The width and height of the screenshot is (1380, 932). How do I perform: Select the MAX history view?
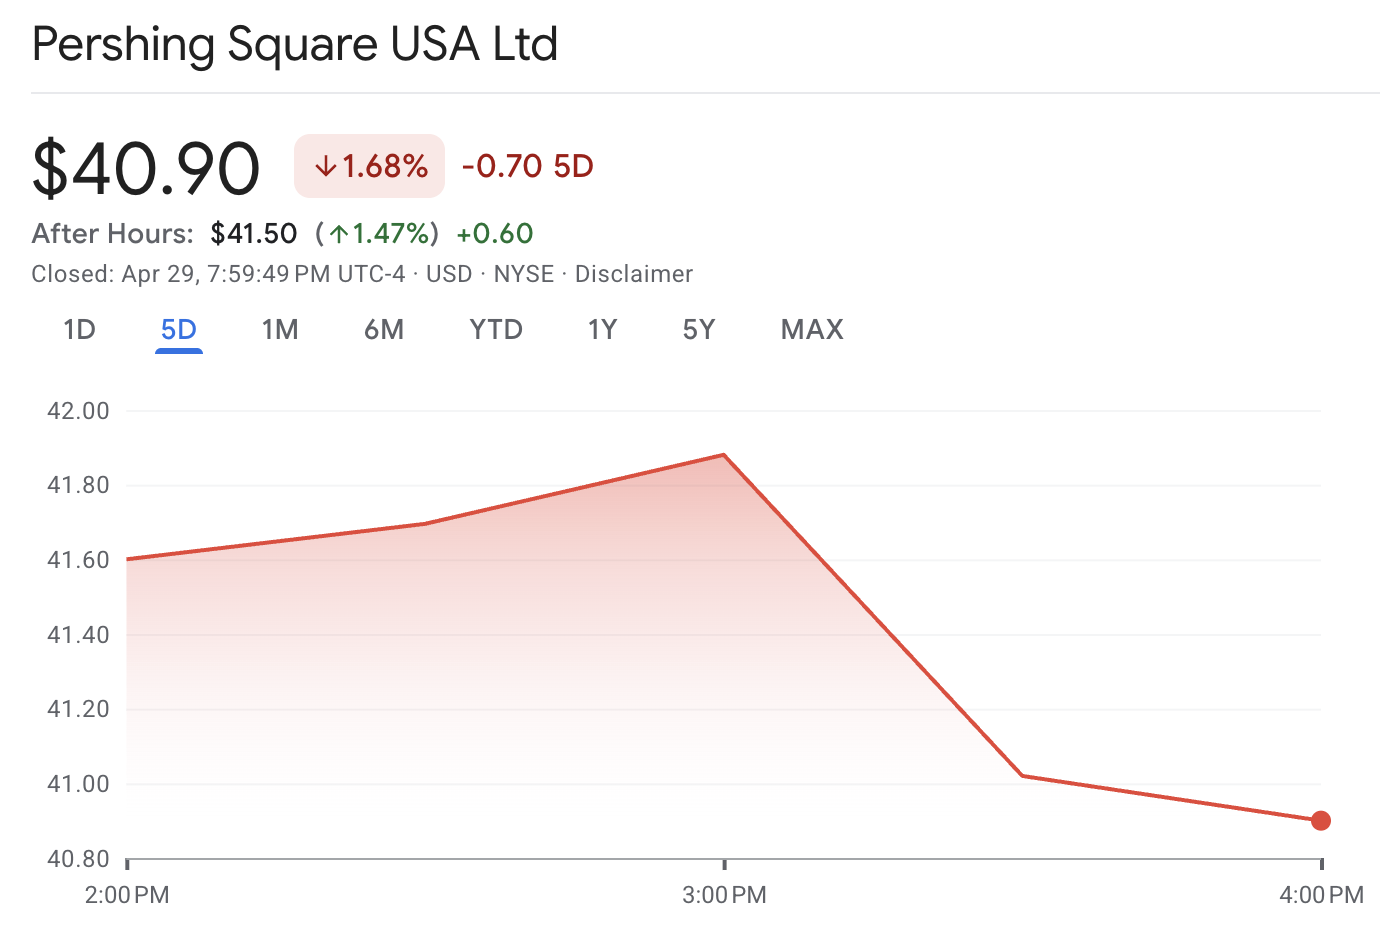pyautogui.click(x=811, y=329)
